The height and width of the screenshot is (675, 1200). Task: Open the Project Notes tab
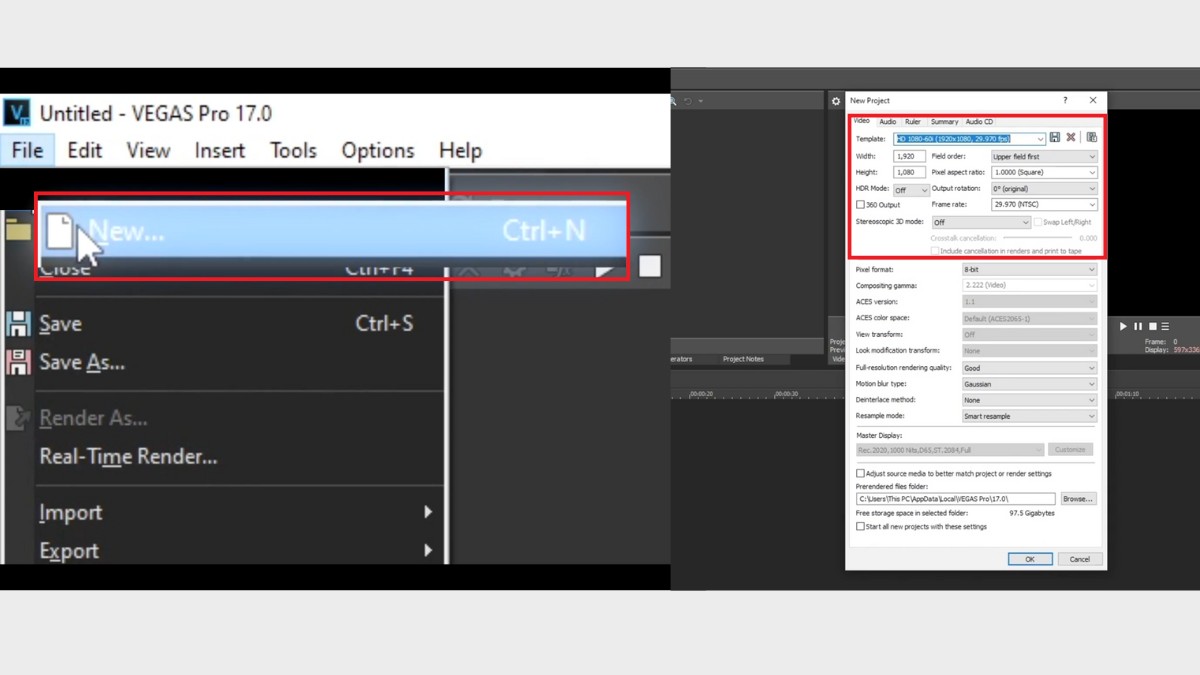[x=743, y=359]
